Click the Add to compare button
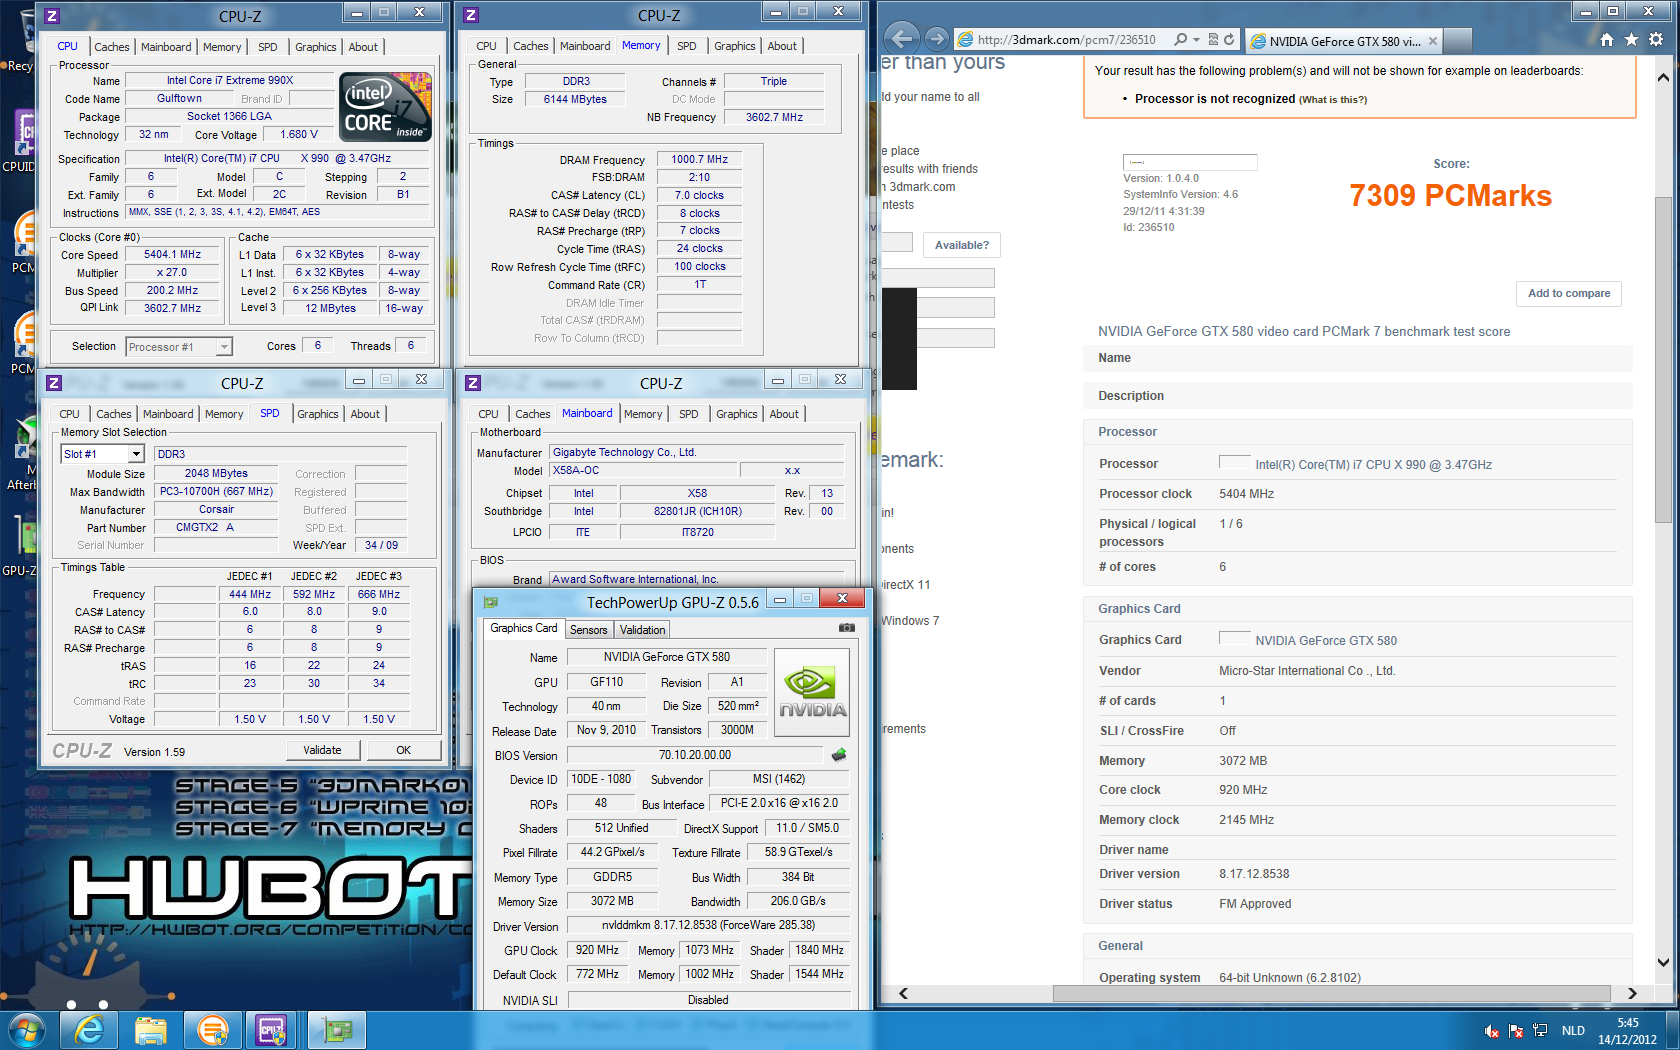1680x1050 pixels. pyautogui.click(x=1568, y=293)
